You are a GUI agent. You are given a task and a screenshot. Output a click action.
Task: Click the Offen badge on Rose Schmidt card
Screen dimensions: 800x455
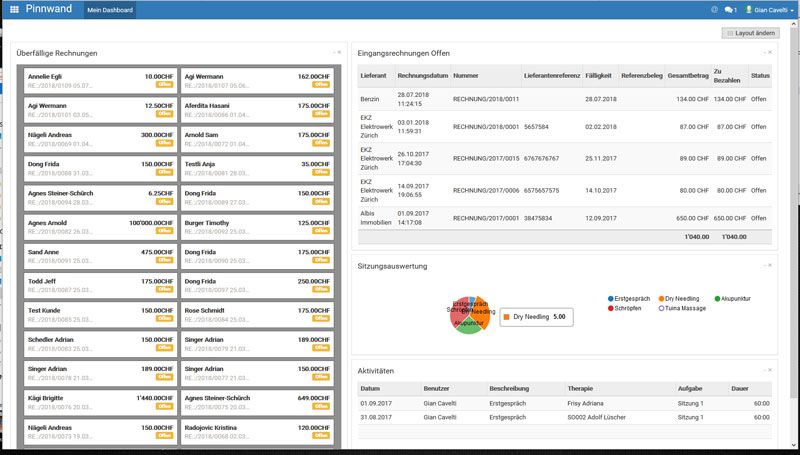pyautogui.click(x=321, y=318)
